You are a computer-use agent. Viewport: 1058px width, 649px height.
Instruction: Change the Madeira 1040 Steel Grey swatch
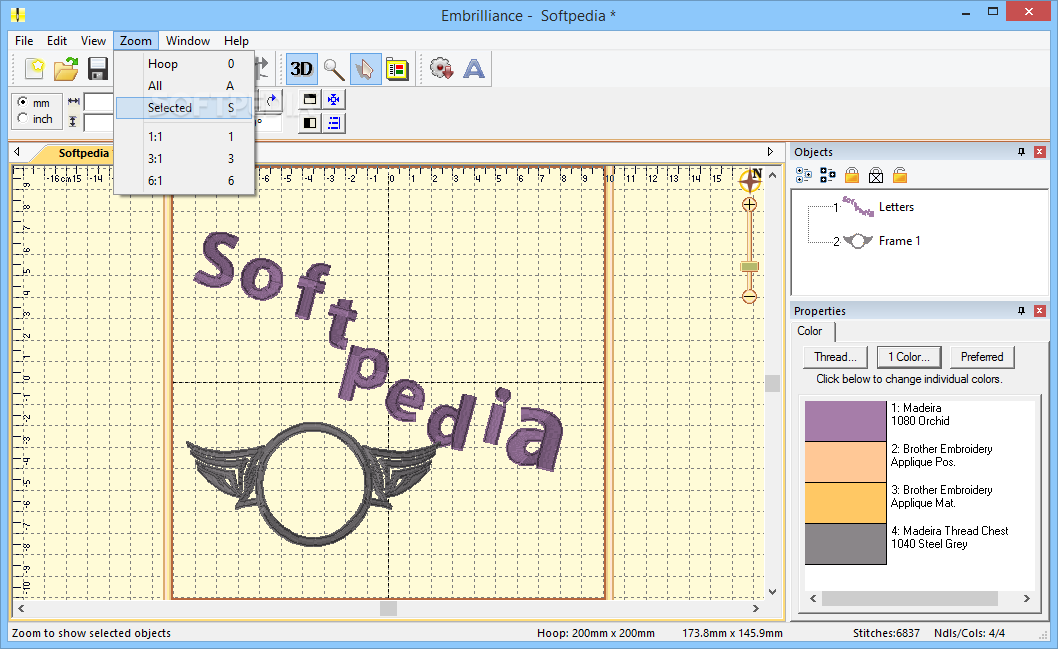coord(845,544)
